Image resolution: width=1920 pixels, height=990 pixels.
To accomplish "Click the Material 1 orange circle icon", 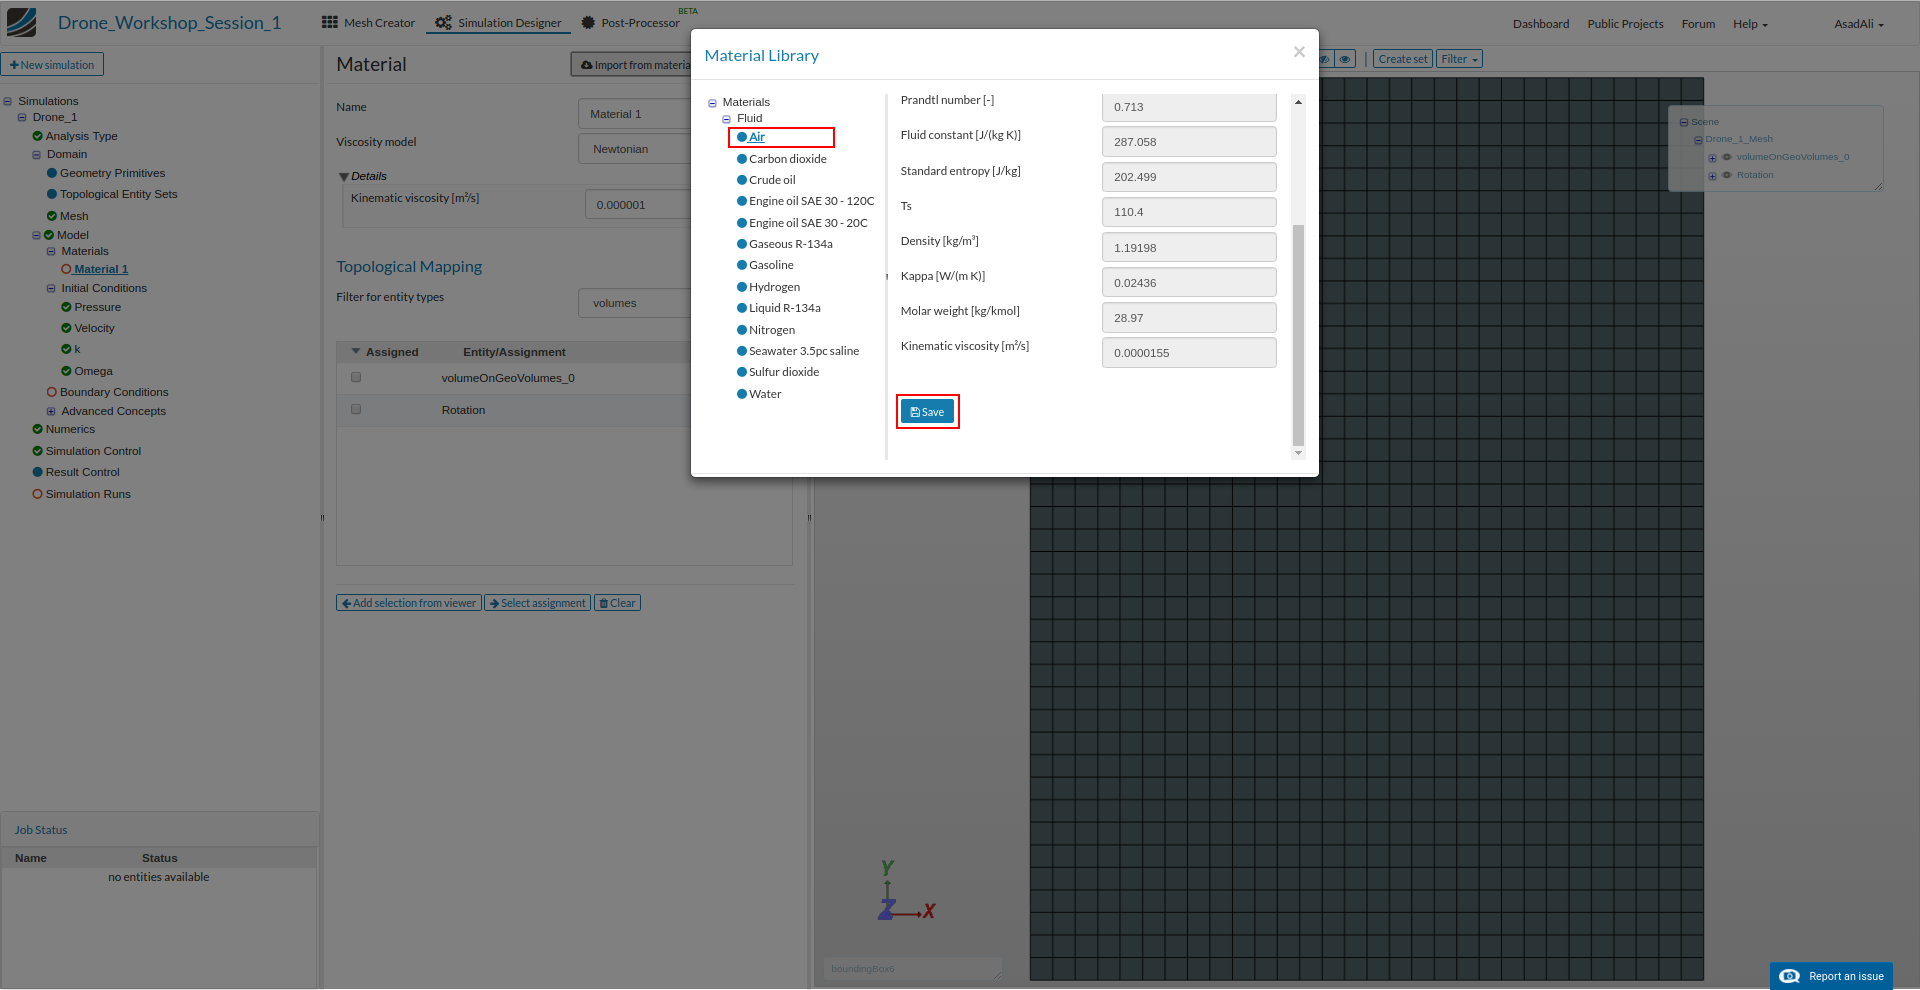I will (66, 269).
